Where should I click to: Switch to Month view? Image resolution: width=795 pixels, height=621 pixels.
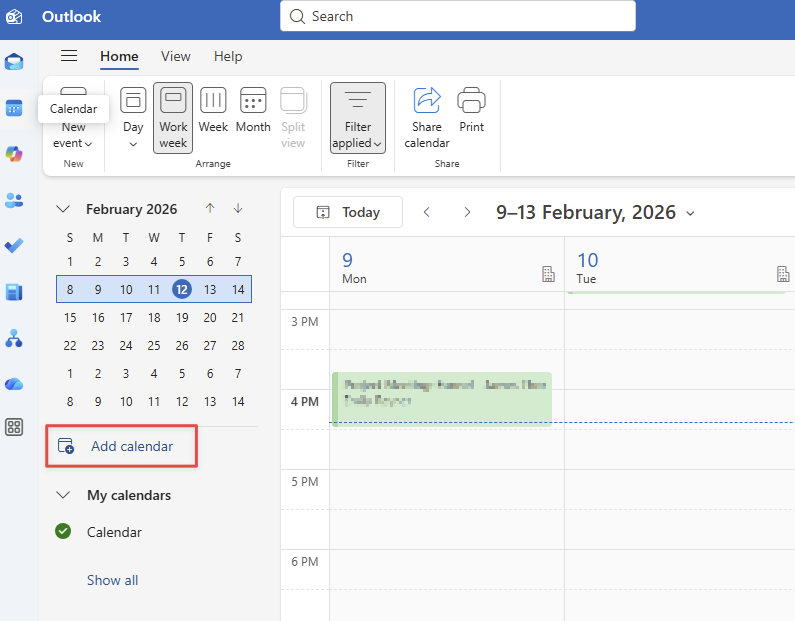253,110
